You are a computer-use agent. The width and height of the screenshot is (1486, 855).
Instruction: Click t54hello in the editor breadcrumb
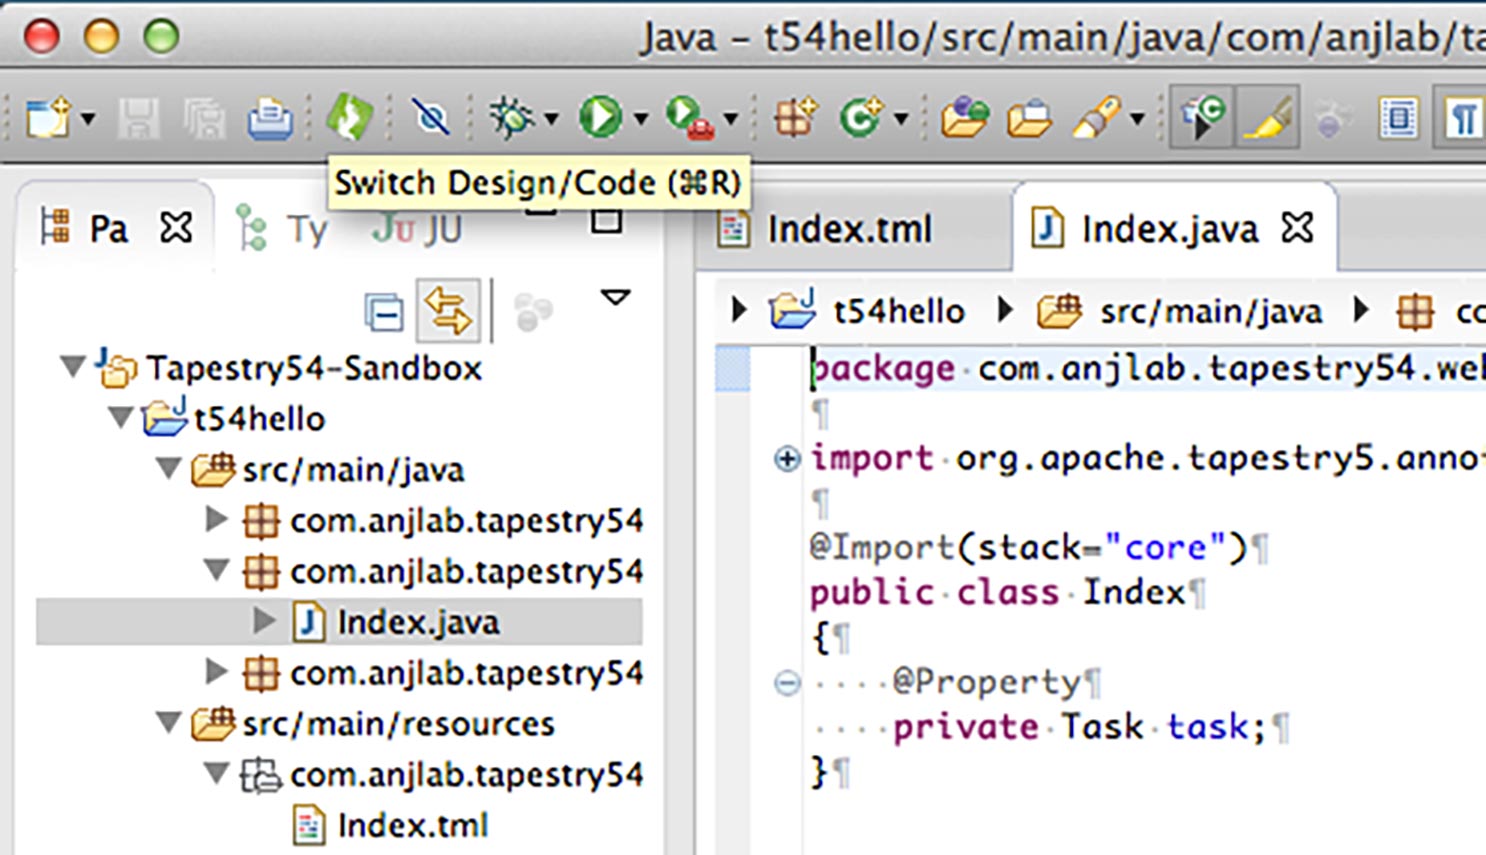click(x=898, y=312)
